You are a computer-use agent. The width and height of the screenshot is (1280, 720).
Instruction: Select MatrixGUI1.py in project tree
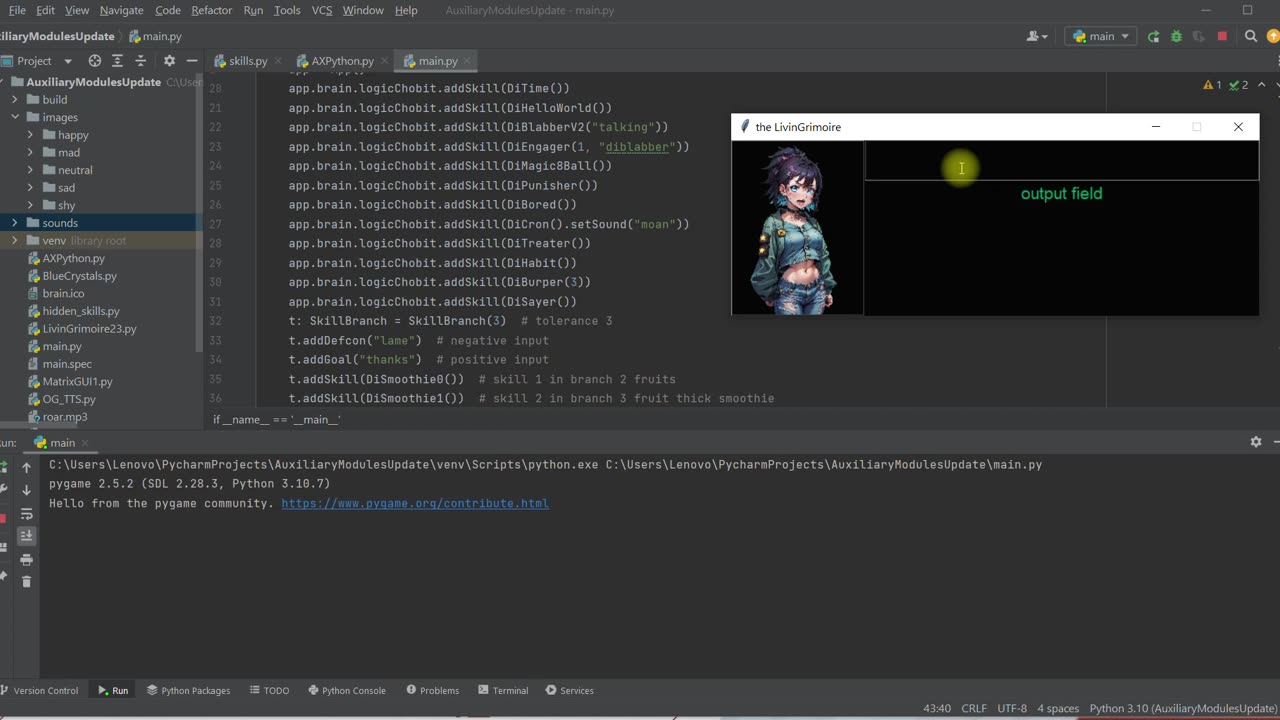[77, 381]
